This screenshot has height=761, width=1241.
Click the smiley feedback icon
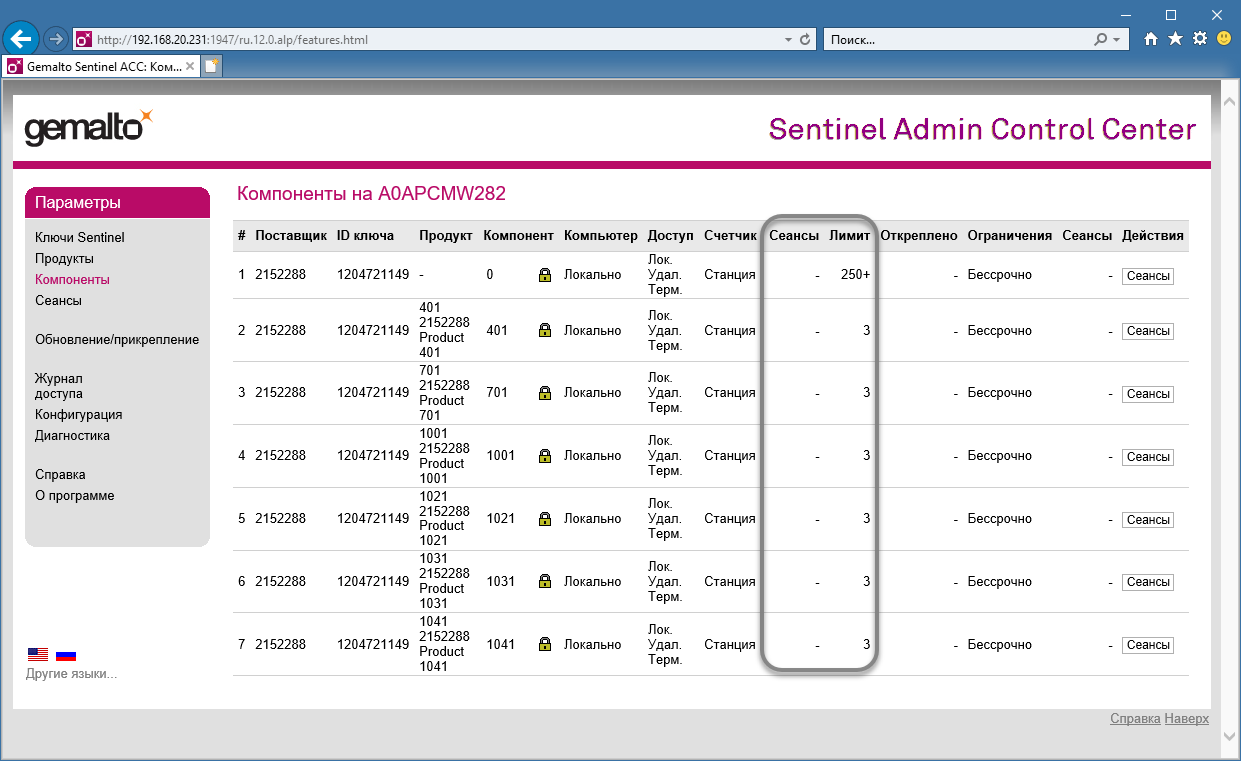tap(1223, 39)
